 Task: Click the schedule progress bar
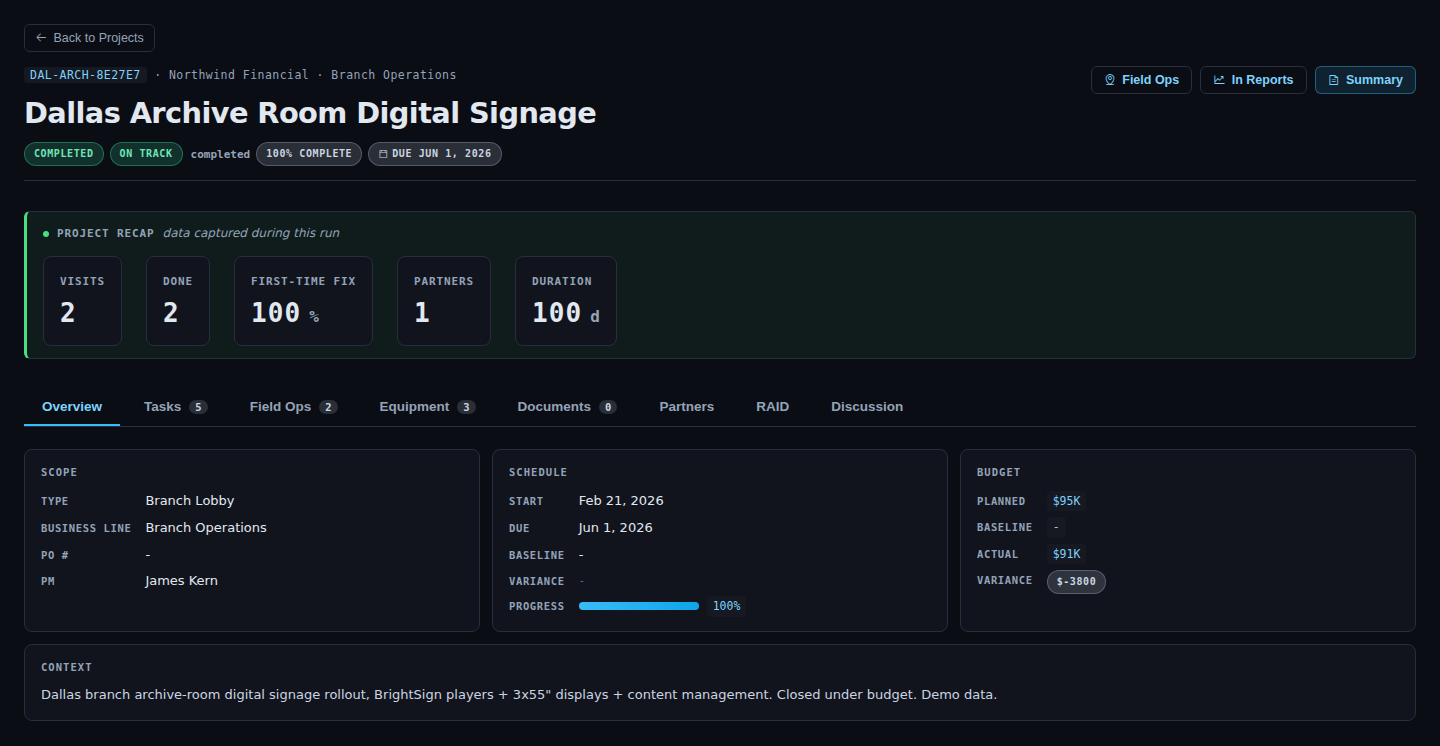[639, 606]
